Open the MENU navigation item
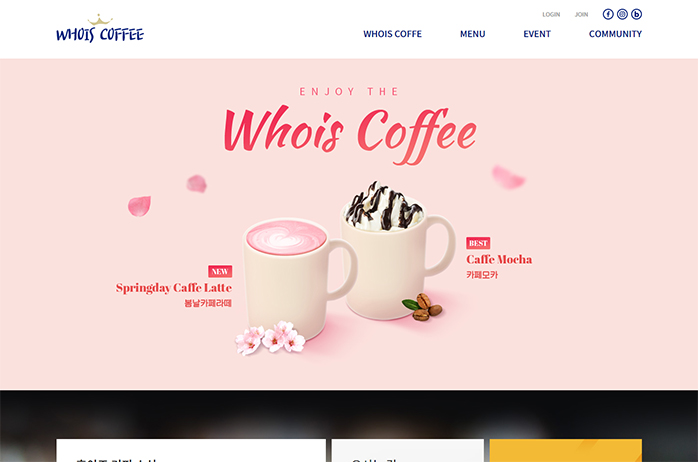Image resolution: width=698 pixels, height=462 pixels. 472,34
